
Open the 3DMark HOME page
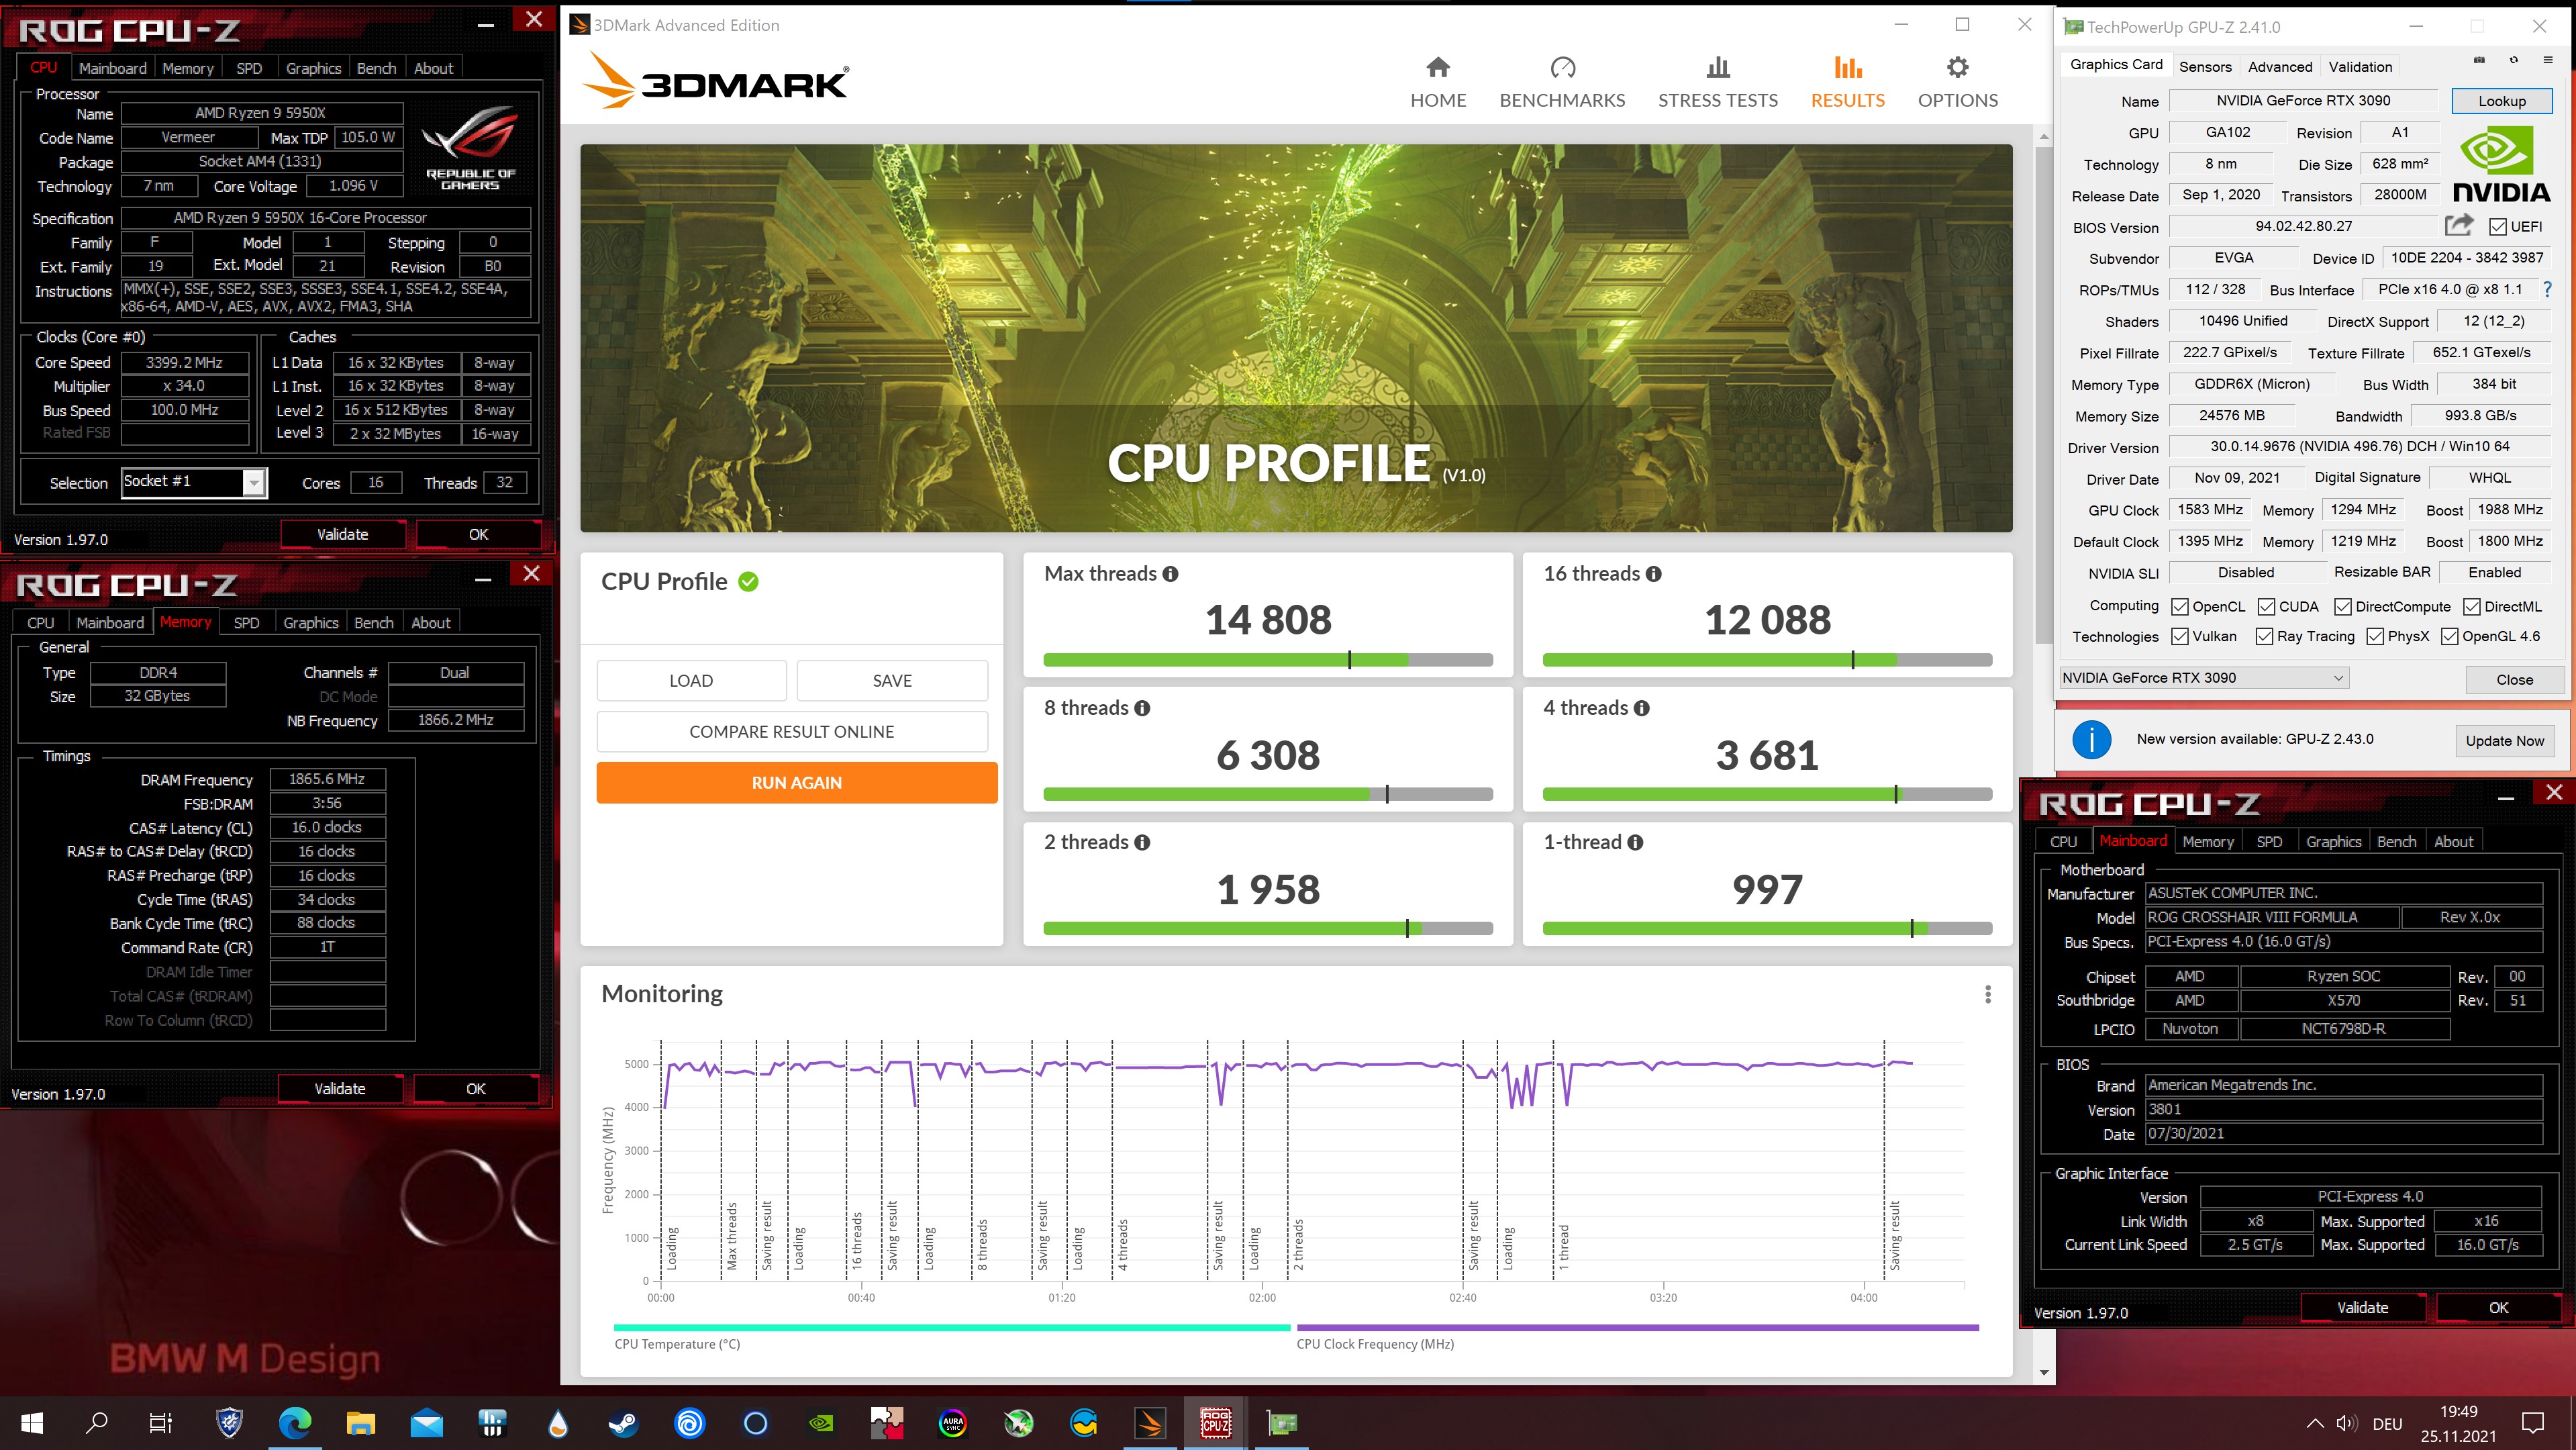click(1438, 82)
